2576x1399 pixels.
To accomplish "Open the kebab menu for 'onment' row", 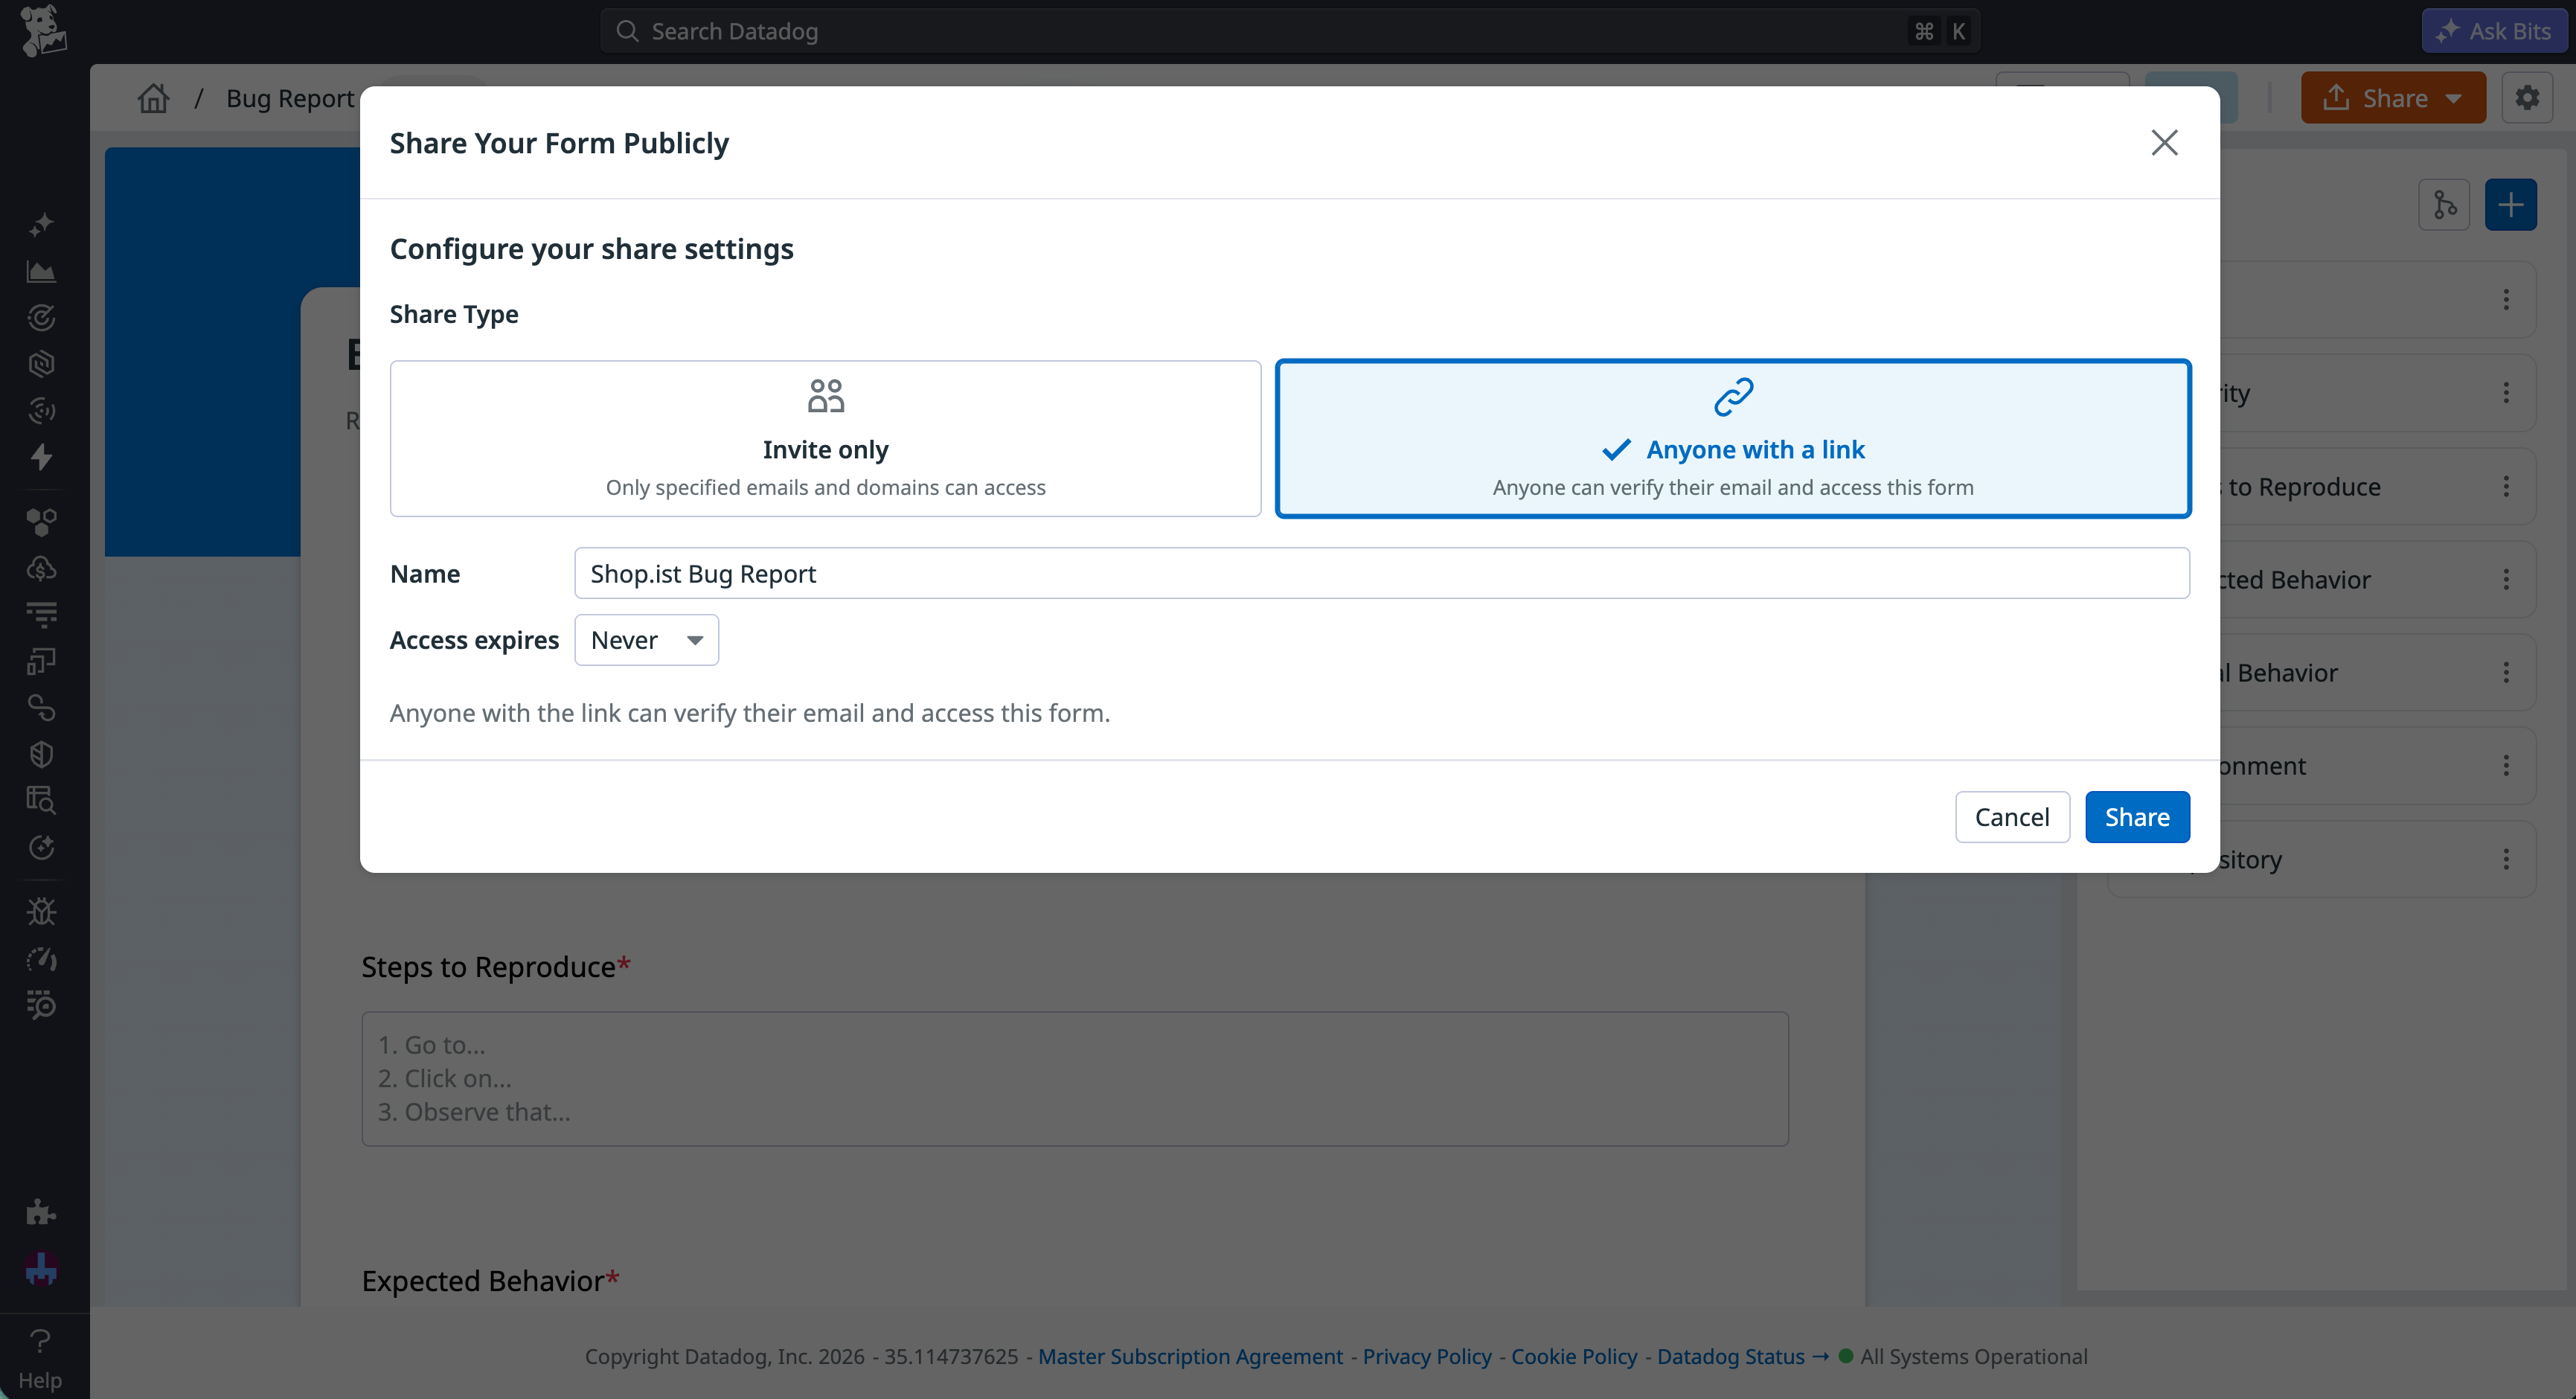I will pyautogui.click(x=2506, y=765).
